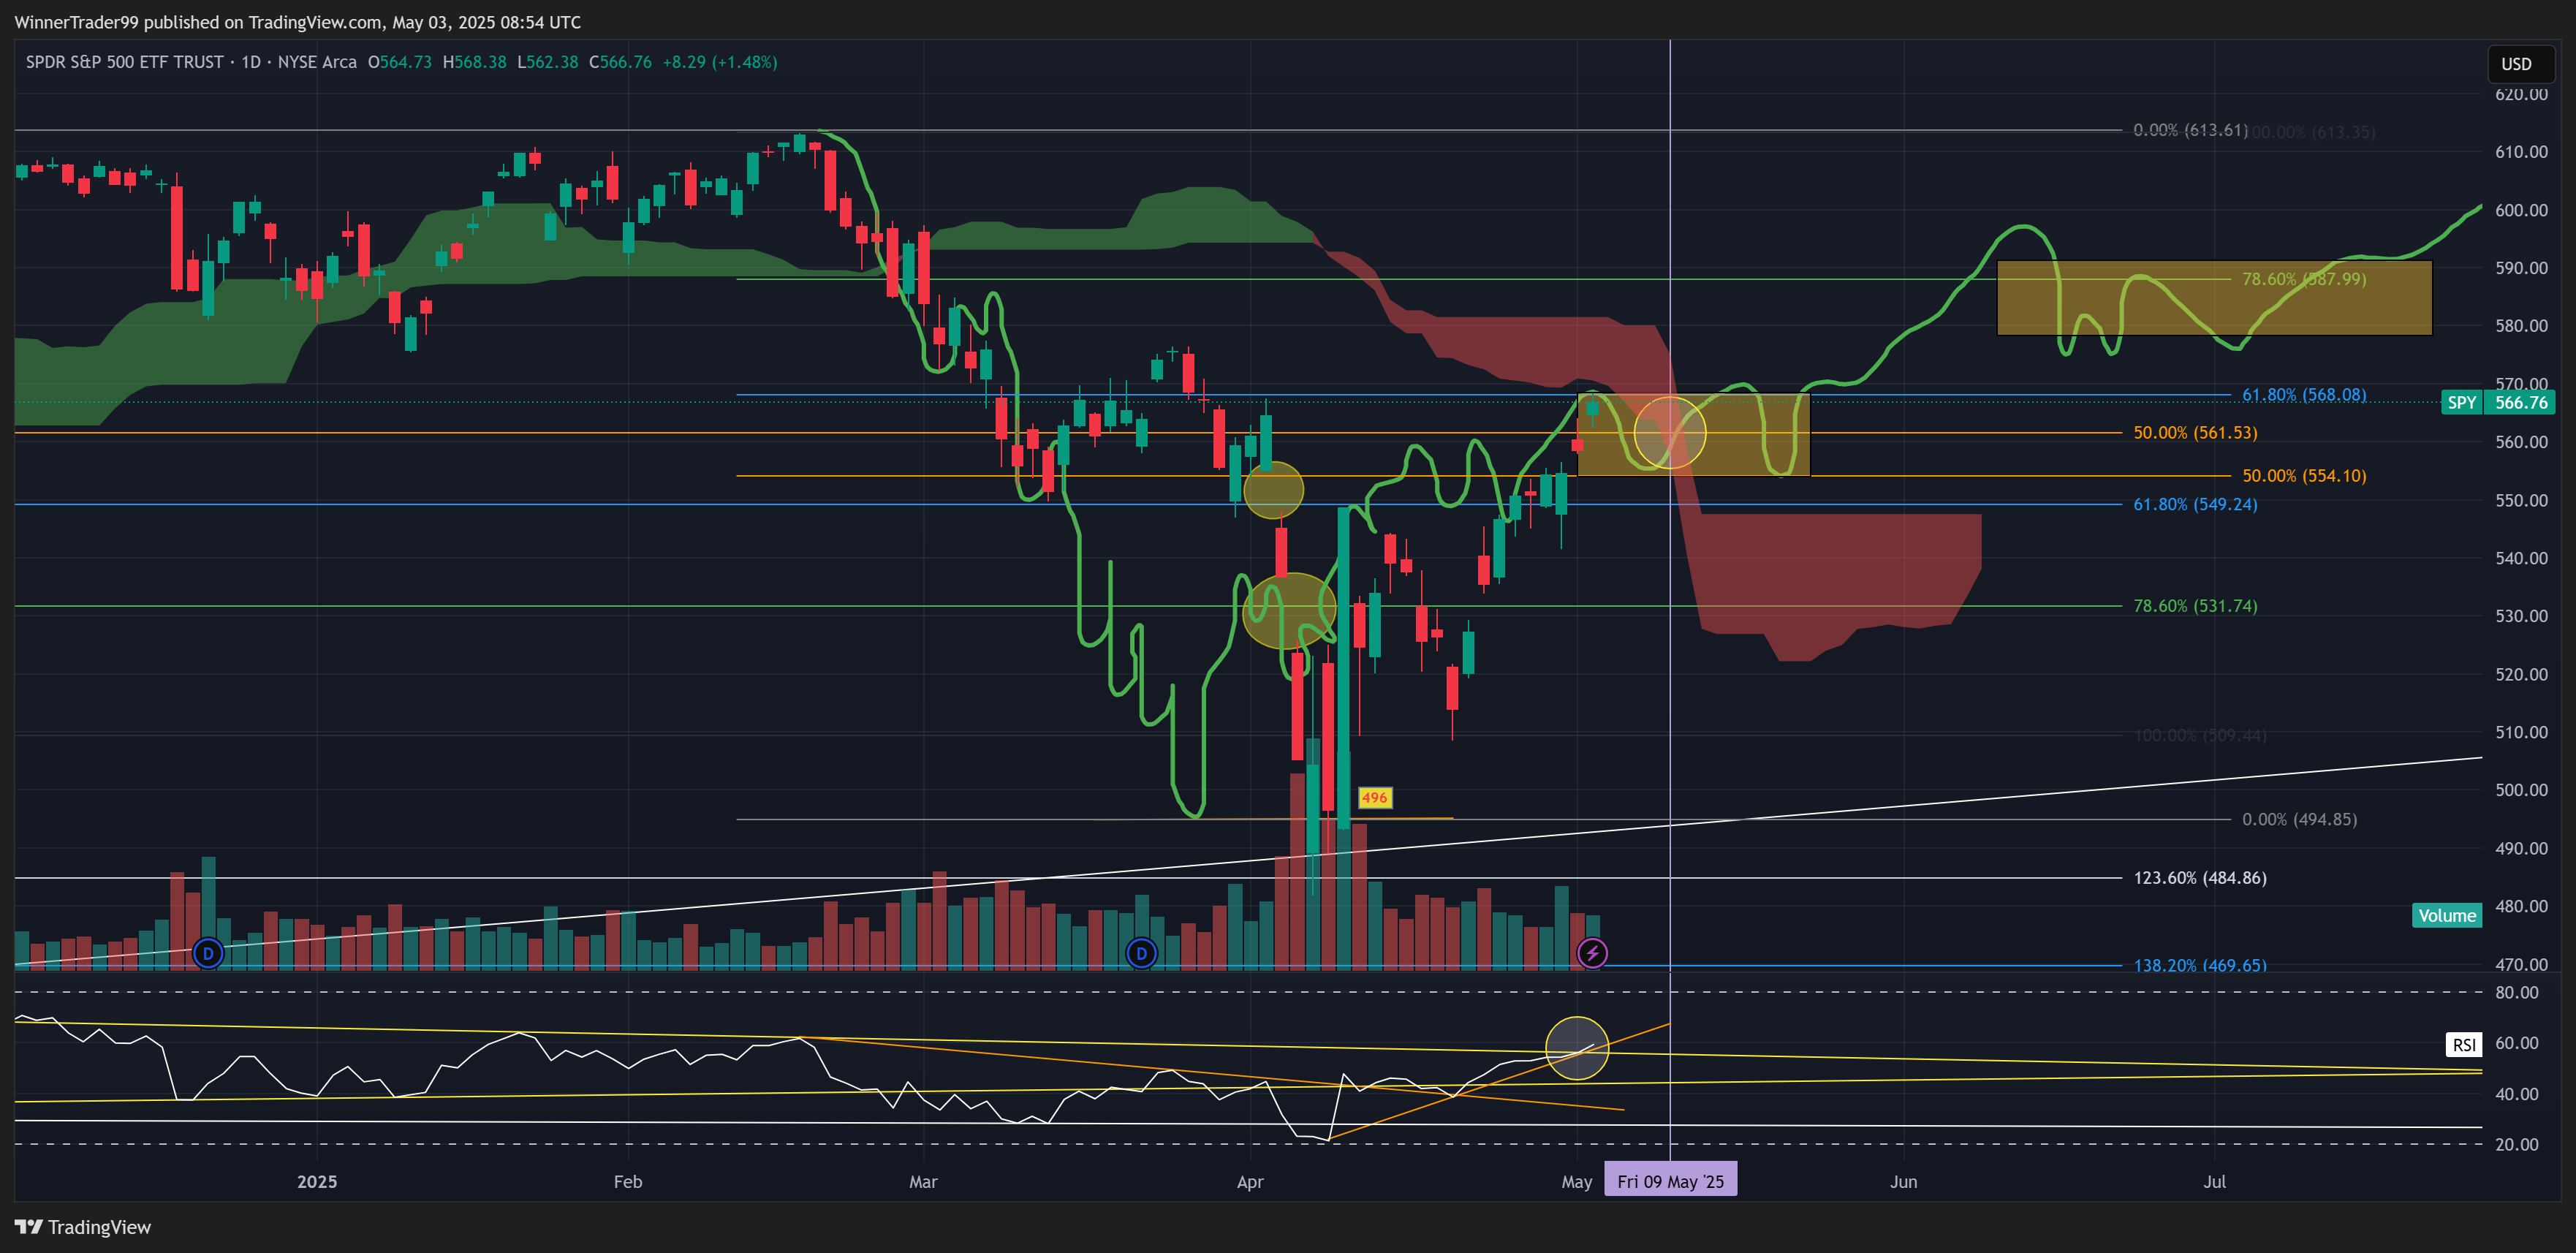Click the open value O564.73 in legend
Screen dimensions: 2576x1253
coord(400,62)
